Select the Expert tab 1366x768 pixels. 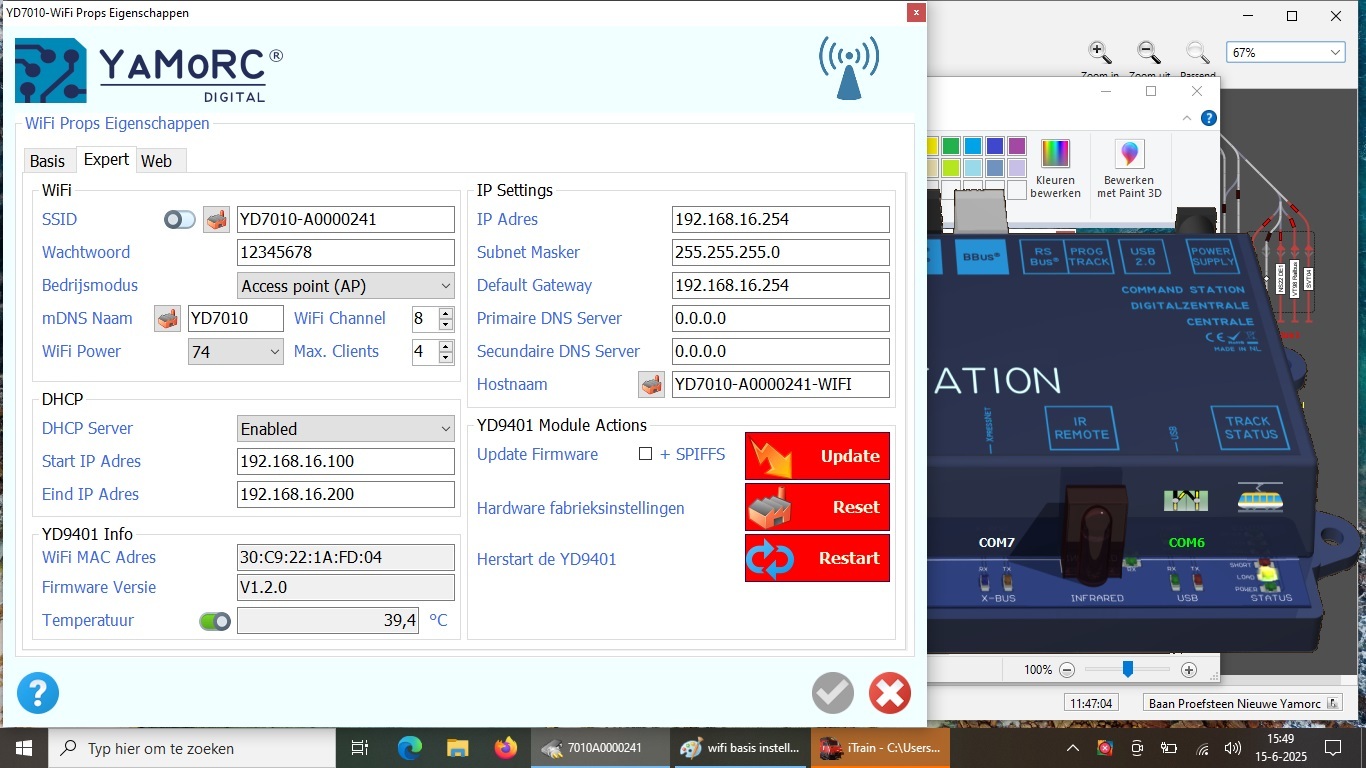[106, 160]
